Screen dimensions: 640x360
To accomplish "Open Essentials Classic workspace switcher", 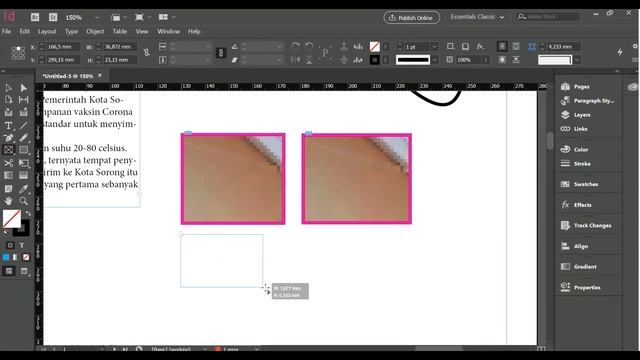I will (477, 17).
